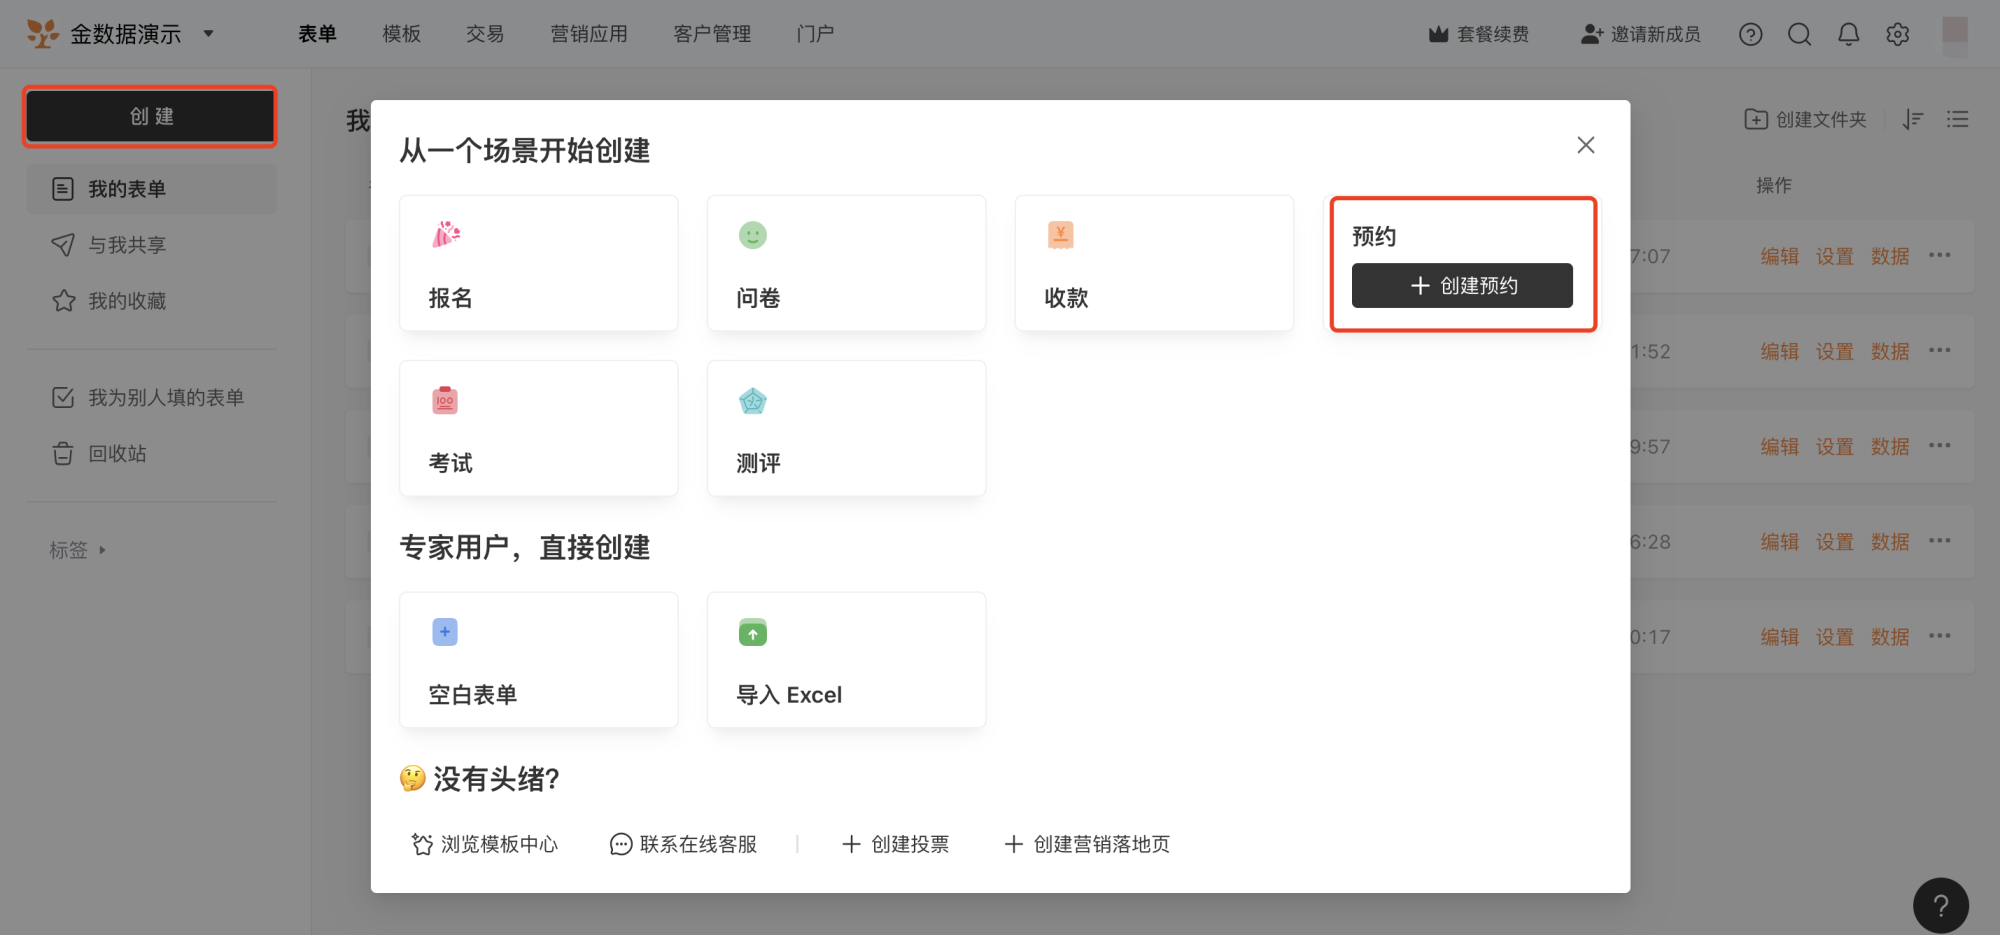The height and width of the screenshot is (935, 2000).
Task: Switch to 模板 top menu
Action: 402,34
